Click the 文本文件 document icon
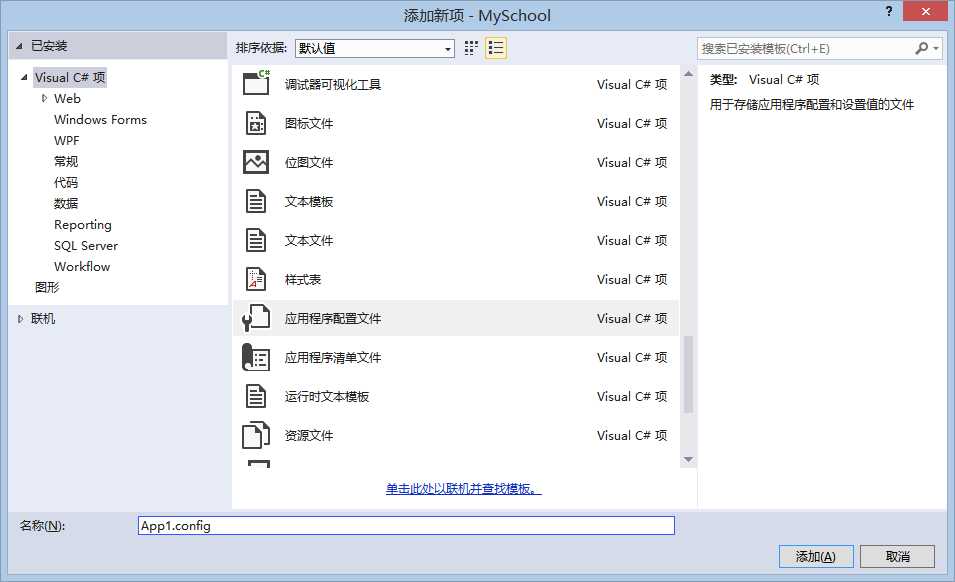Viewport: 955px width, 582px height. pos(256,240)
